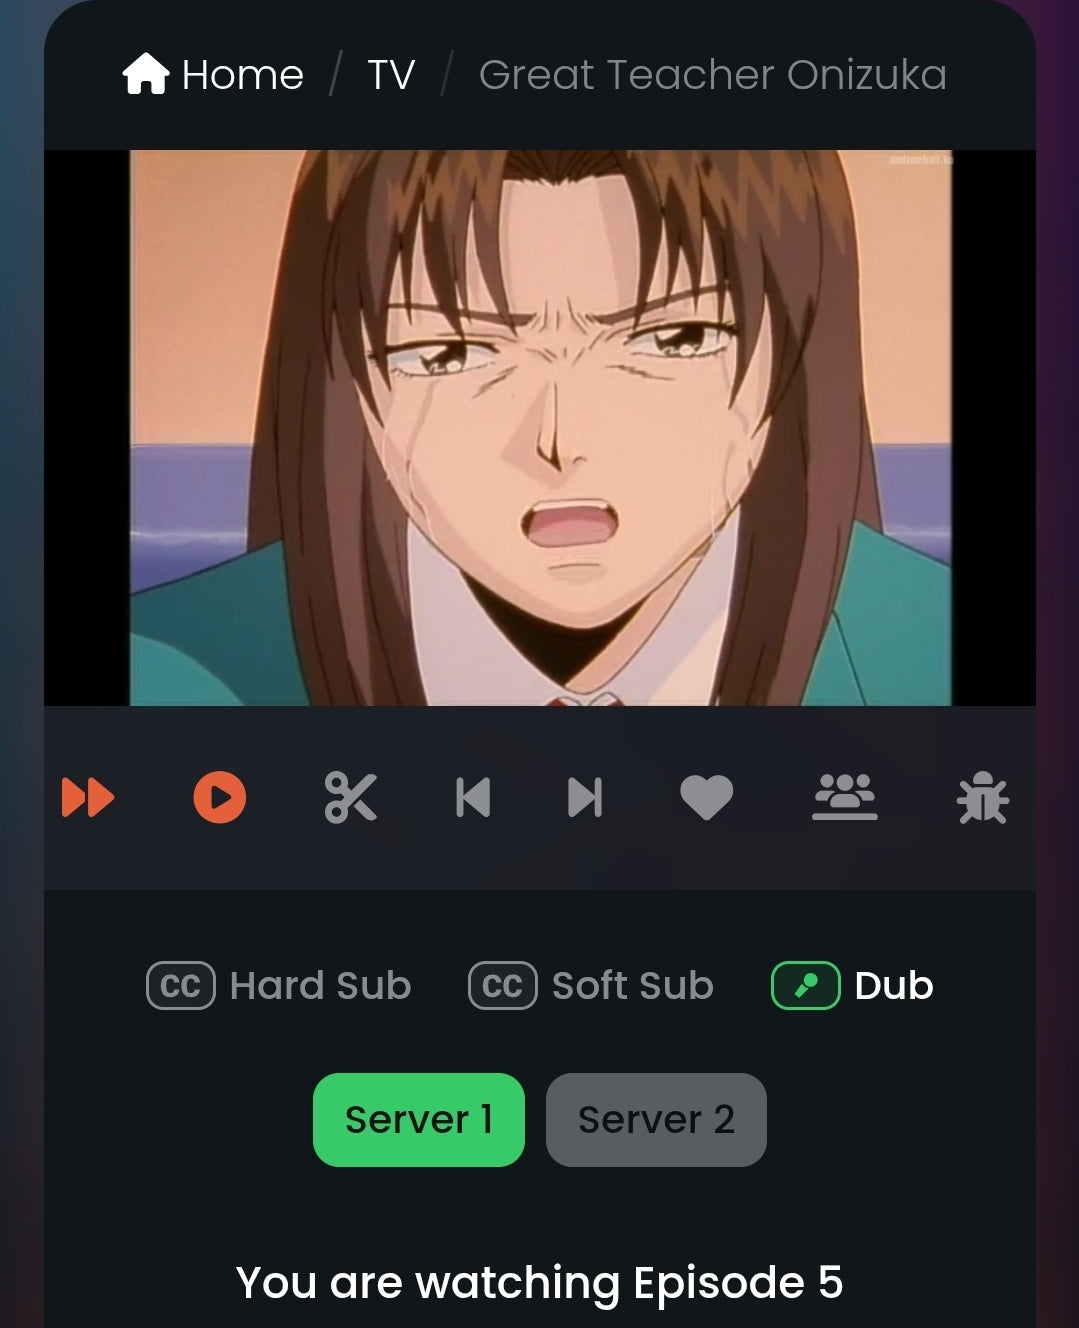
Task: Click the scissors skip-intro icon
Action: pos(351,798)
